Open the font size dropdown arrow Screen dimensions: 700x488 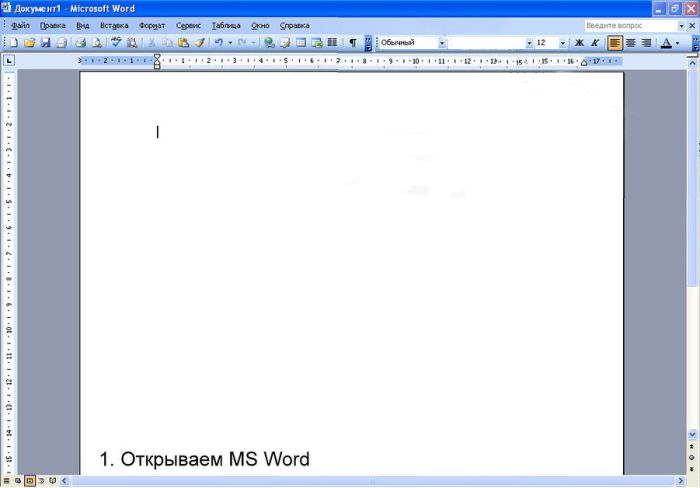click(x=562, y=43)
